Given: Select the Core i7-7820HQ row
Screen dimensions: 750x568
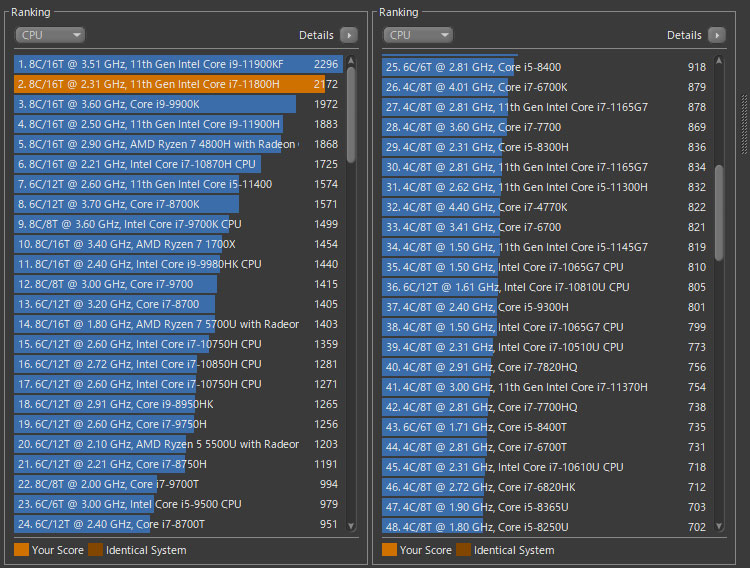Looking at the screenshot, I should (546, 368).
